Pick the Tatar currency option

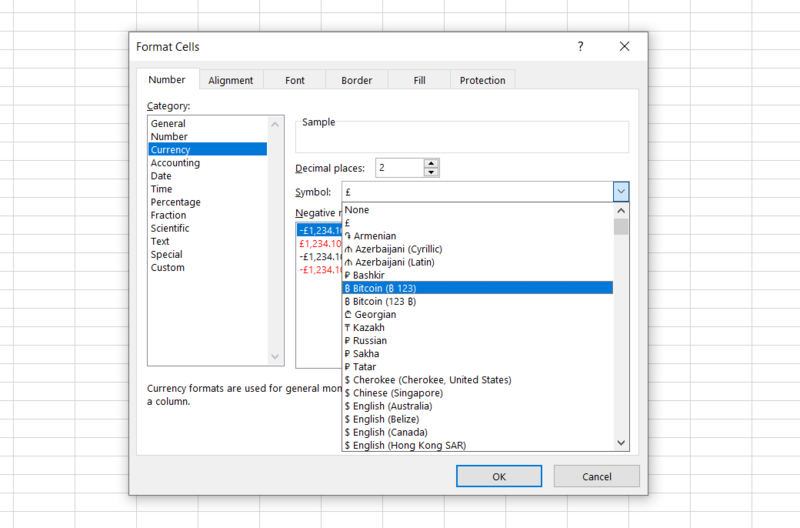pos(478,367)
